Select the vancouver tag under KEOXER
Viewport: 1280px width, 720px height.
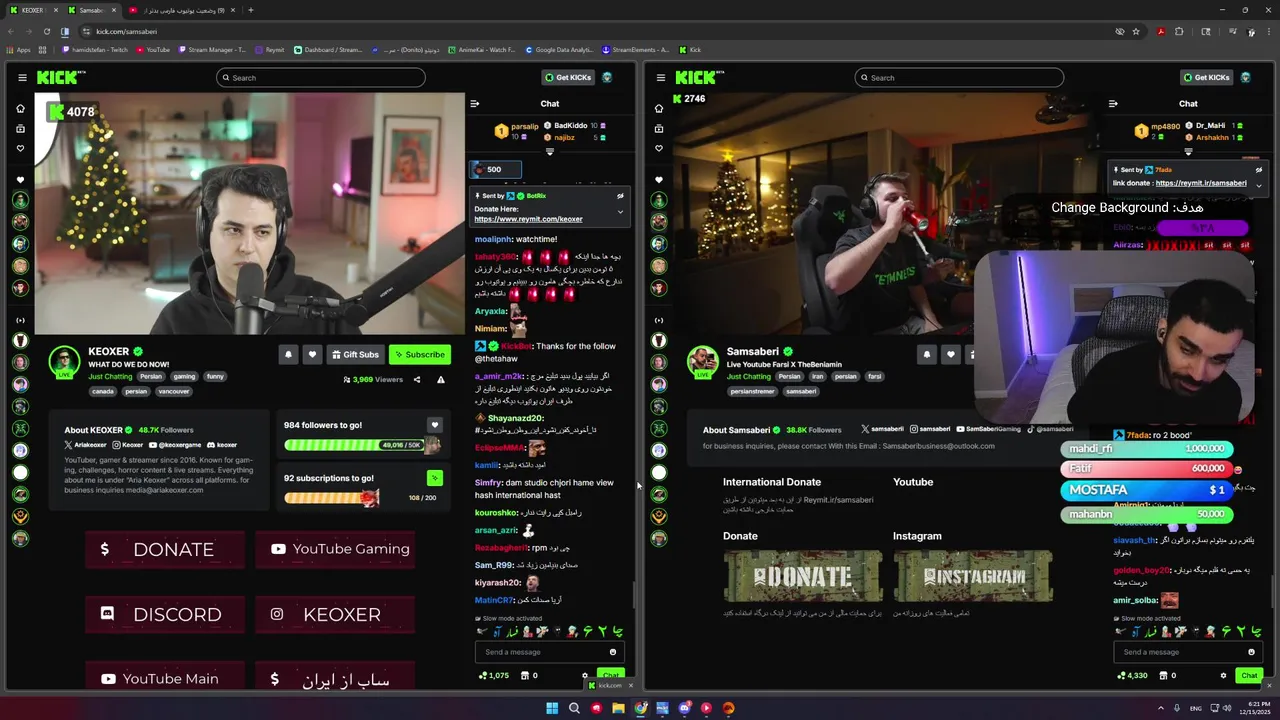pyautogui.click(x=174, y=391)
